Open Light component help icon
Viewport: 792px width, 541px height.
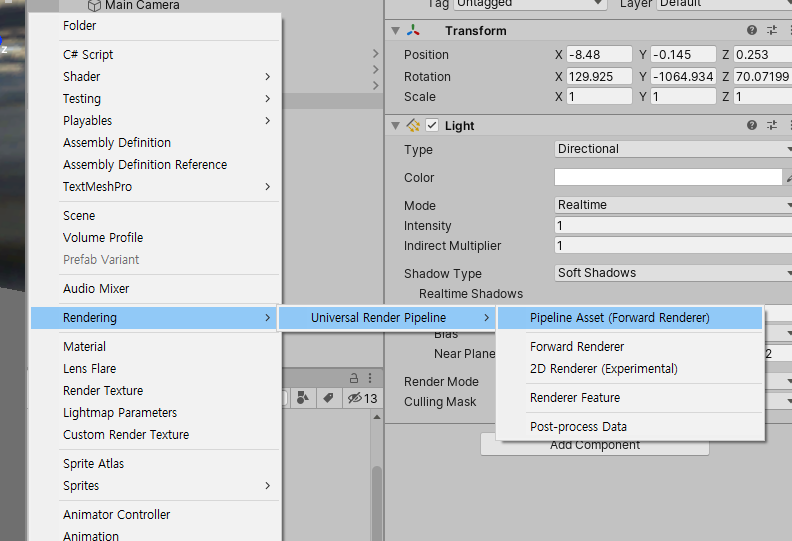tap(752, 125)
